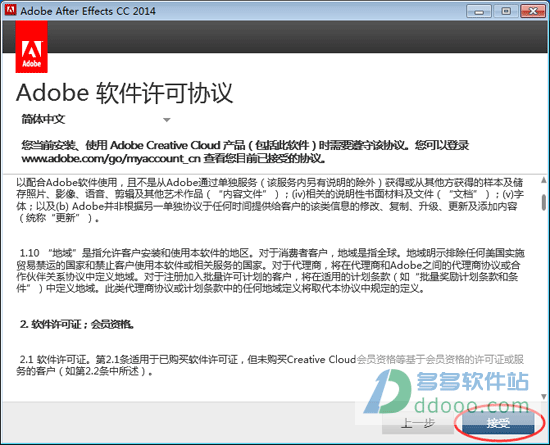This screenshot has height=445, width=550.
Task: Click the license text scrollbar thumb
Action: [544, 202]
